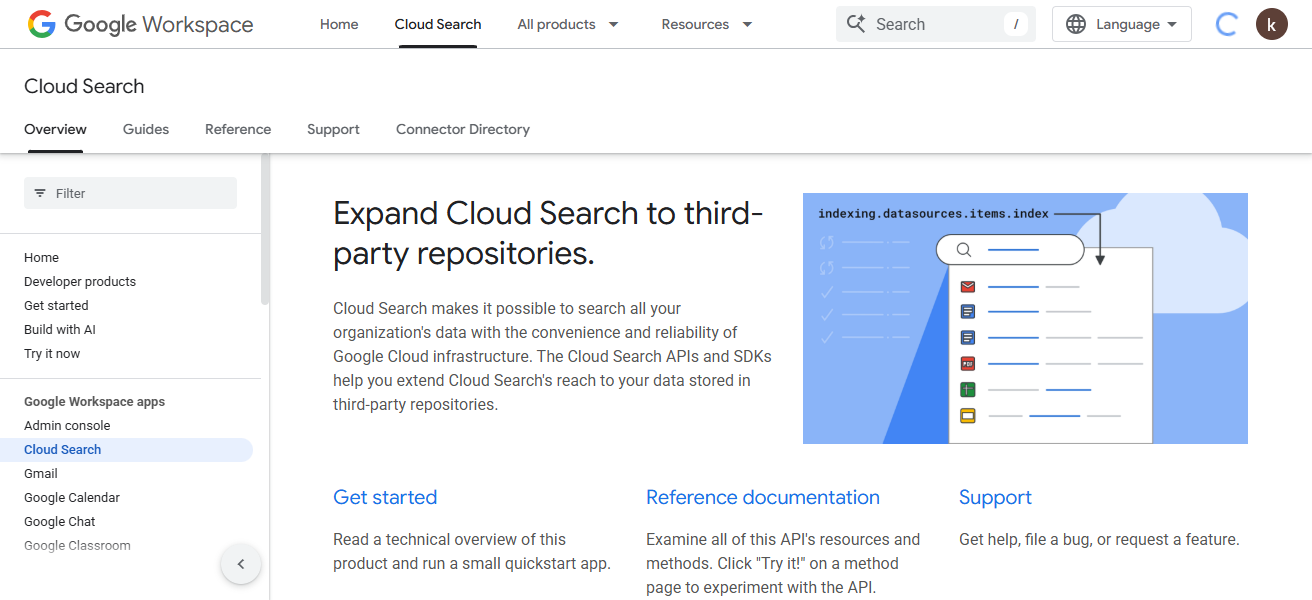The height and width of the screenshot is (600, 1312).
Task: Click the Support heading link
Action: (x=995, y=496)
